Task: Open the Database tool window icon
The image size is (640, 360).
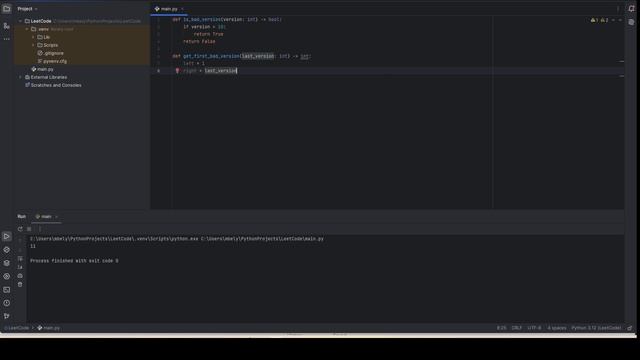Action: (631, 22)
